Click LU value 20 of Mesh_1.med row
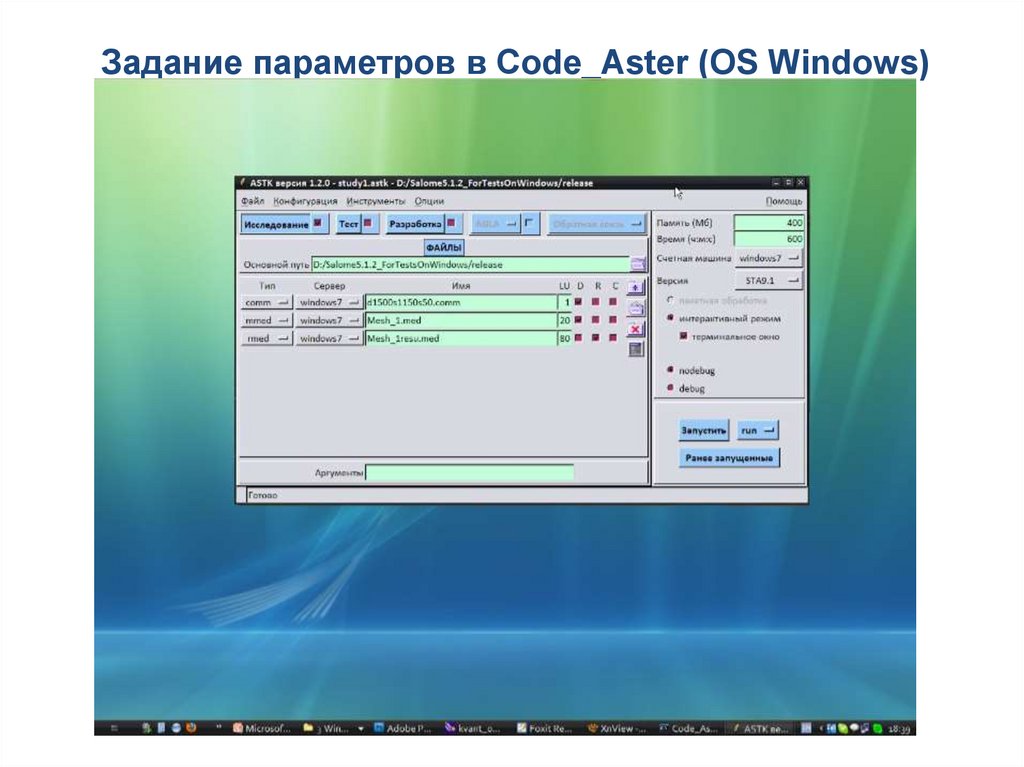1024x767 pixels. coord(565,321)
